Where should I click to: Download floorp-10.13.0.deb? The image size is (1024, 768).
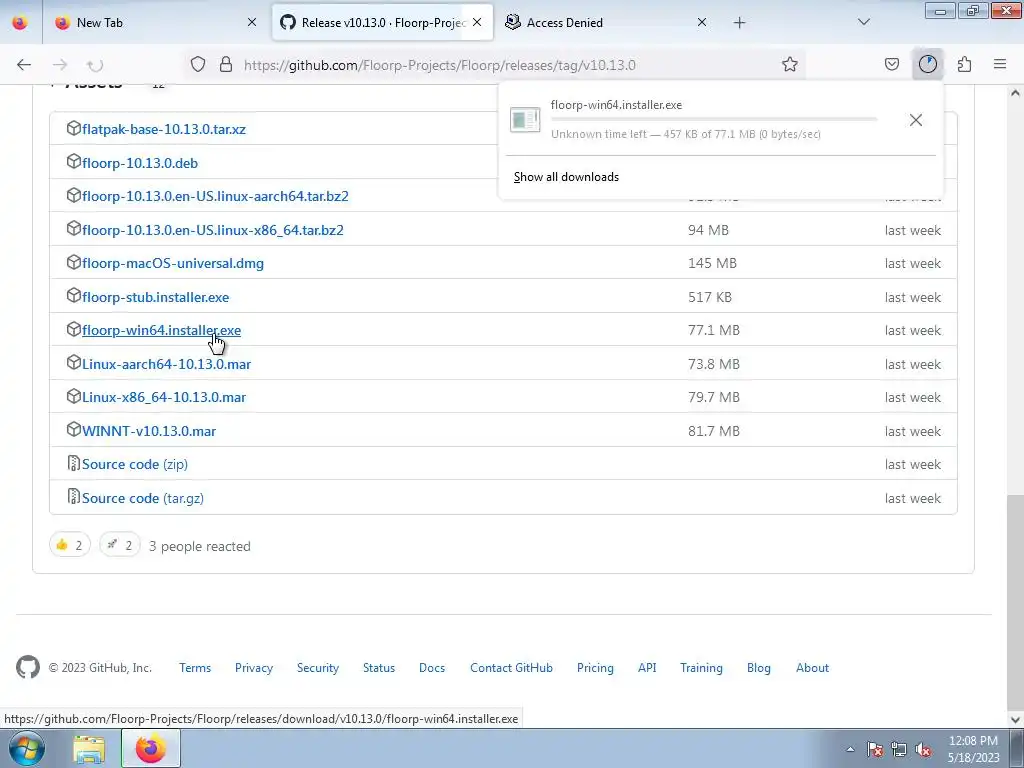click(x=140, y=163)
